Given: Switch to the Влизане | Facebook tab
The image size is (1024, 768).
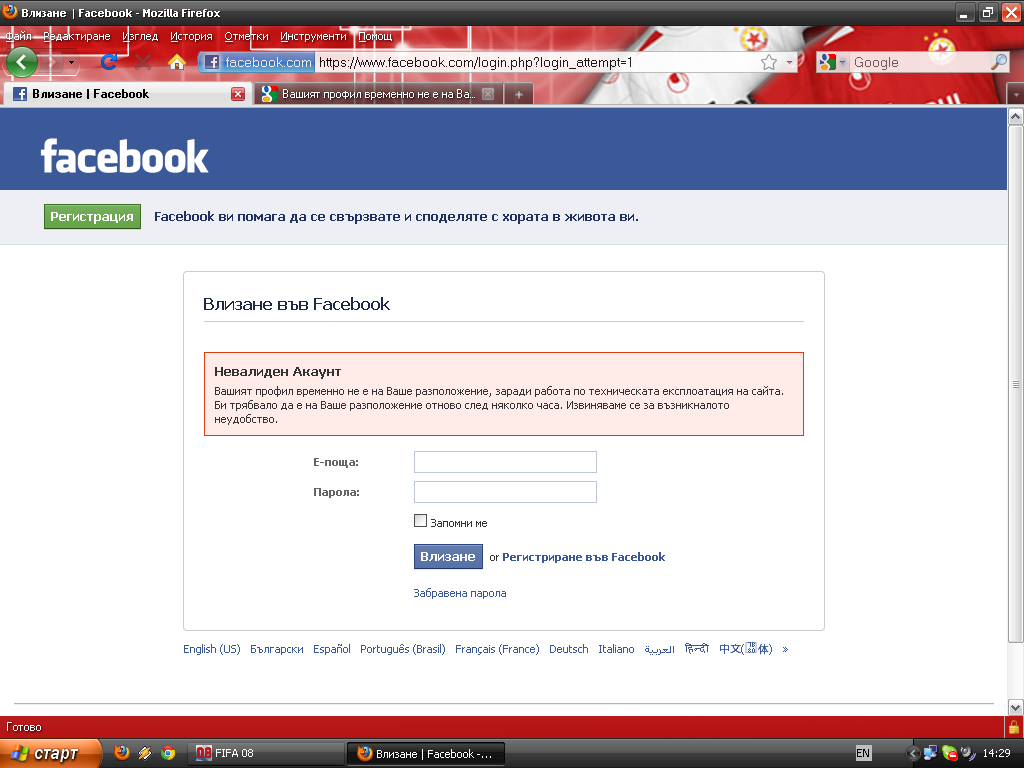Looking at the screenshot, I should pos(127,94).
